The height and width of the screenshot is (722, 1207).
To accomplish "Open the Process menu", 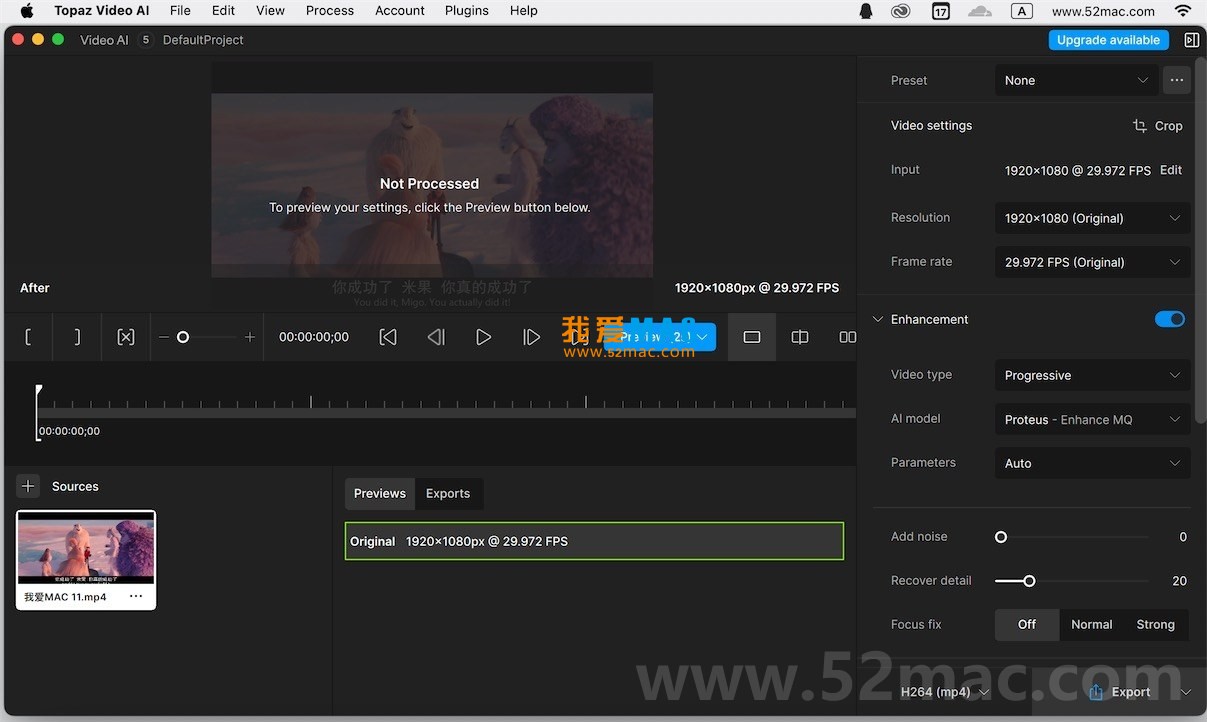I will pos(330,11).
